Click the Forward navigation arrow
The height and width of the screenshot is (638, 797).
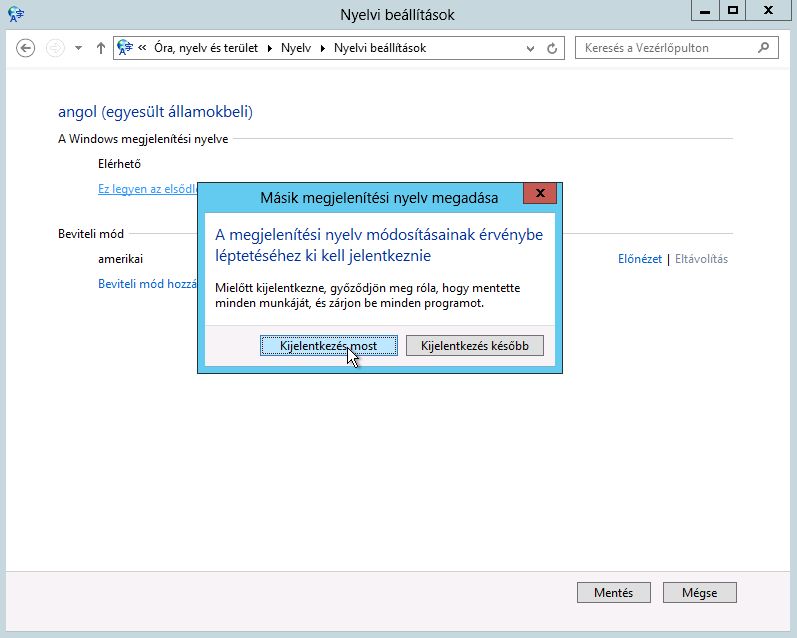[55, 48]
